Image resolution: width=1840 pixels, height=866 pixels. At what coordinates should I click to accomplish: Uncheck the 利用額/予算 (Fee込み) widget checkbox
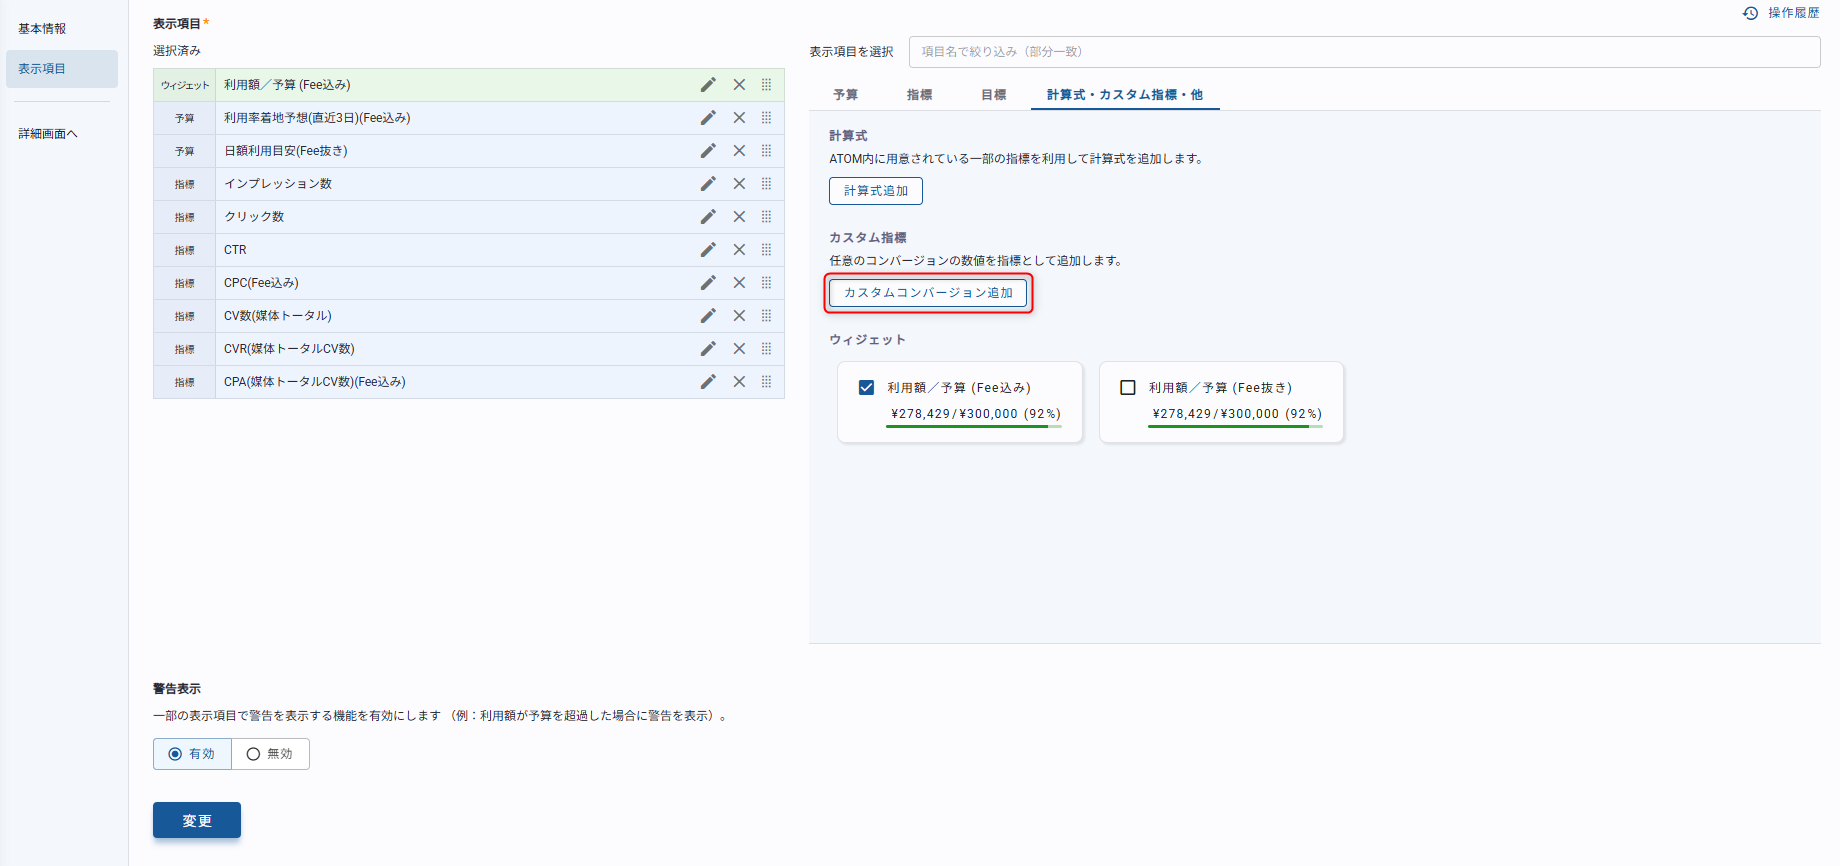coord(866,388)
